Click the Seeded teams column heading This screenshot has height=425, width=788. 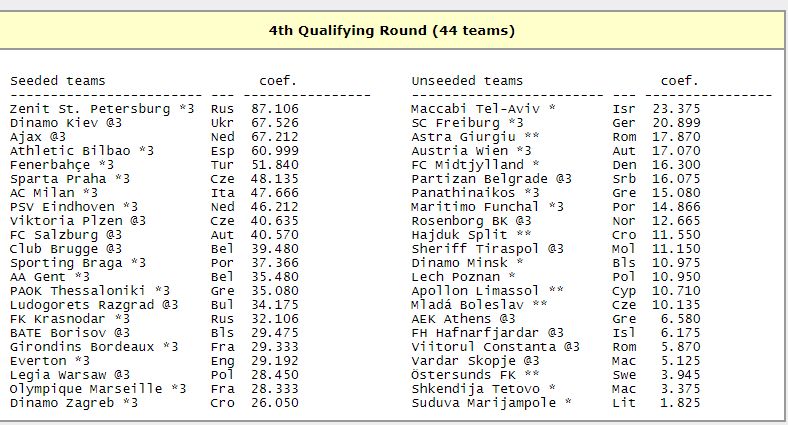click(58, 81)
